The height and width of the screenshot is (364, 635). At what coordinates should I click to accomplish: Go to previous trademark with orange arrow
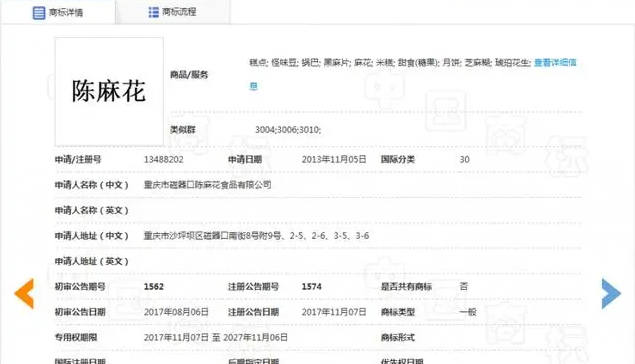click(x=24, y=294)
